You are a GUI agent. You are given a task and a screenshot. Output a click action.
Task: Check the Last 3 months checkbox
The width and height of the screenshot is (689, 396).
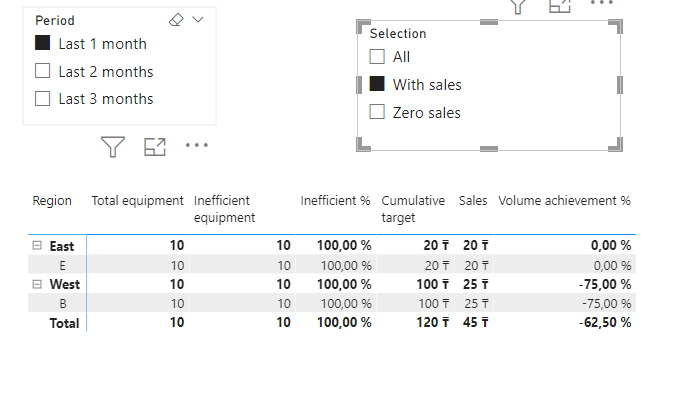pos(43,98)
